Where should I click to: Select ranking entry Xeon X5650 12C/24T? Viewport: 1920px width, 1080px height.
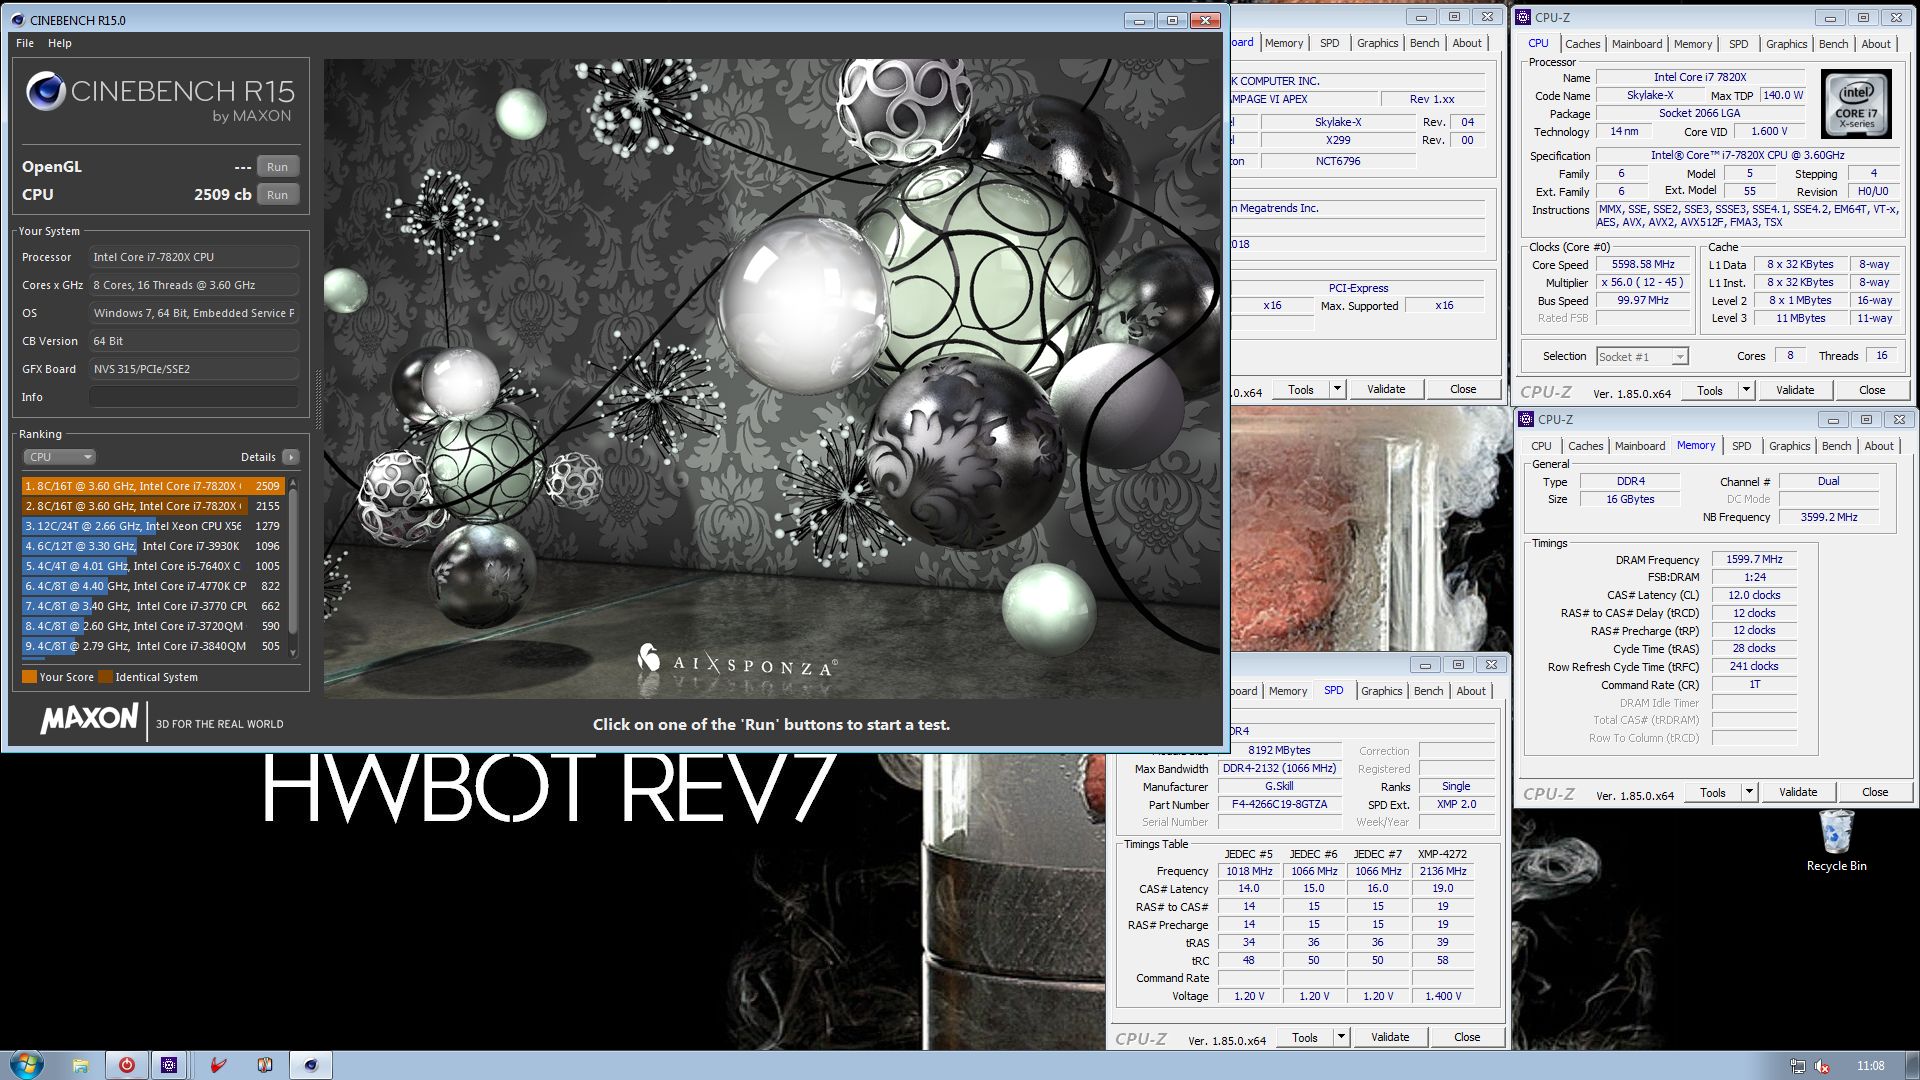[153, 526]
